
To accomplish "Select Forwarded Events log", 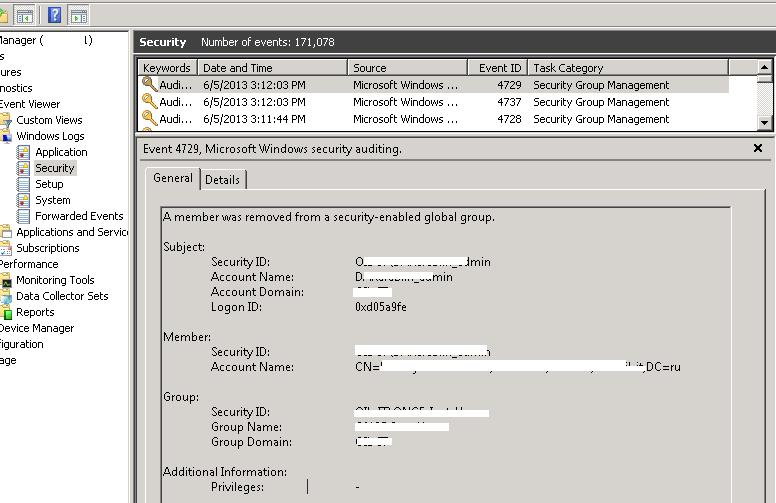I will 79,216.
